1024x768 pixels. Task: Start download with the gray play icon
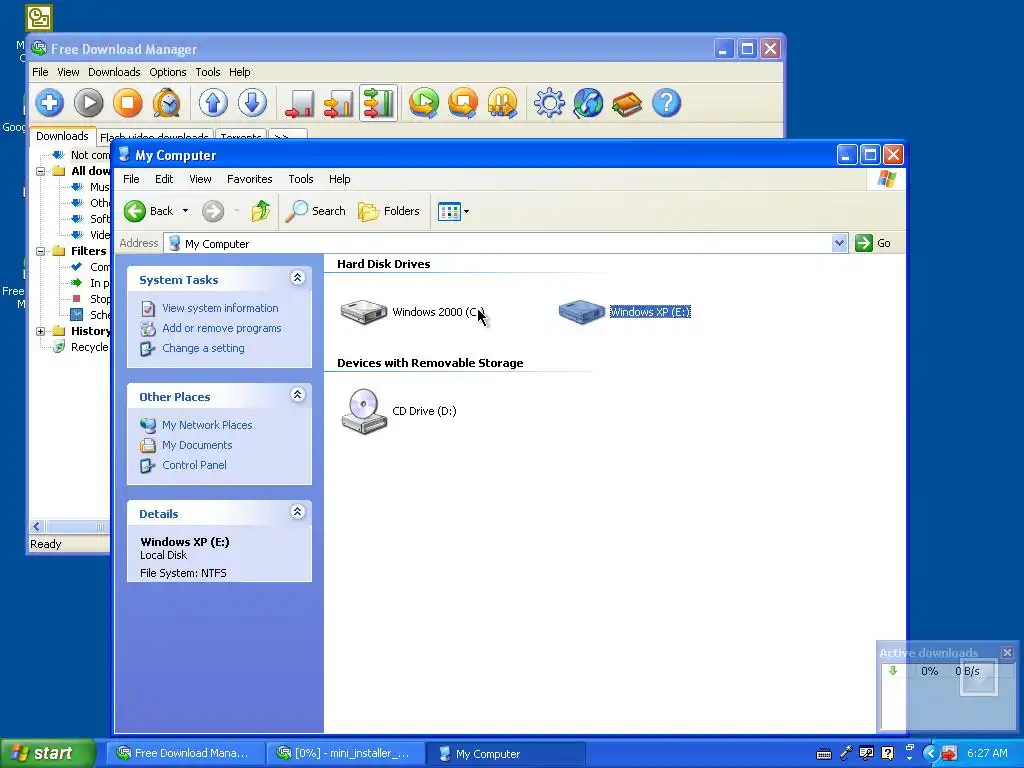[x=89, y=103]
